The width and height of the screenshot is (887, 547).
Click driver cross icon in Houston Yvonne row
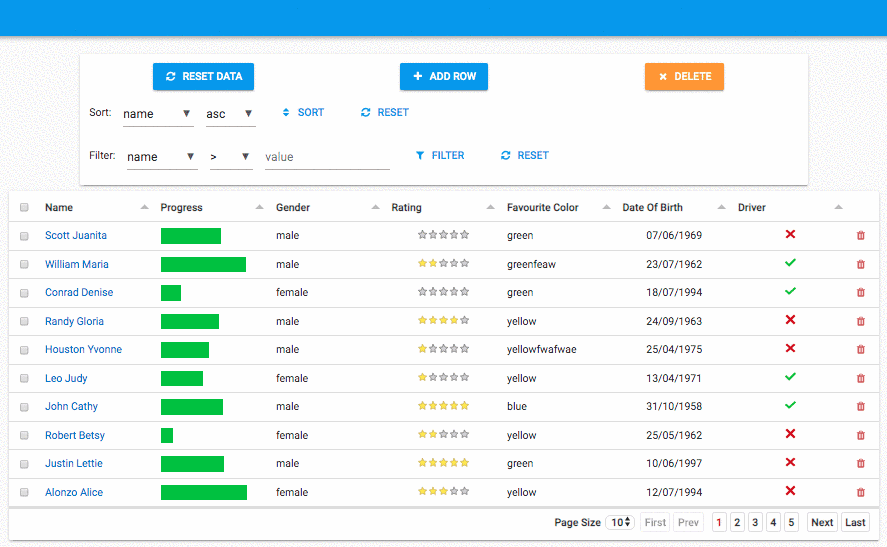[x=790, y=348]
